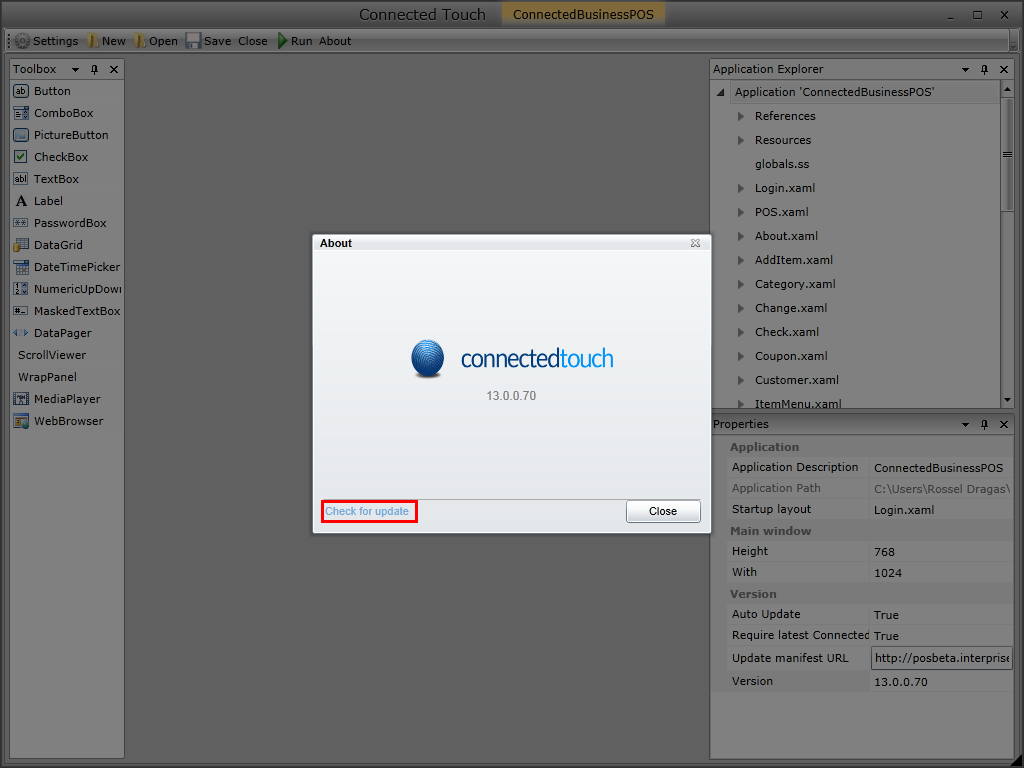Expand the POS.xaml node

point(741,212)
